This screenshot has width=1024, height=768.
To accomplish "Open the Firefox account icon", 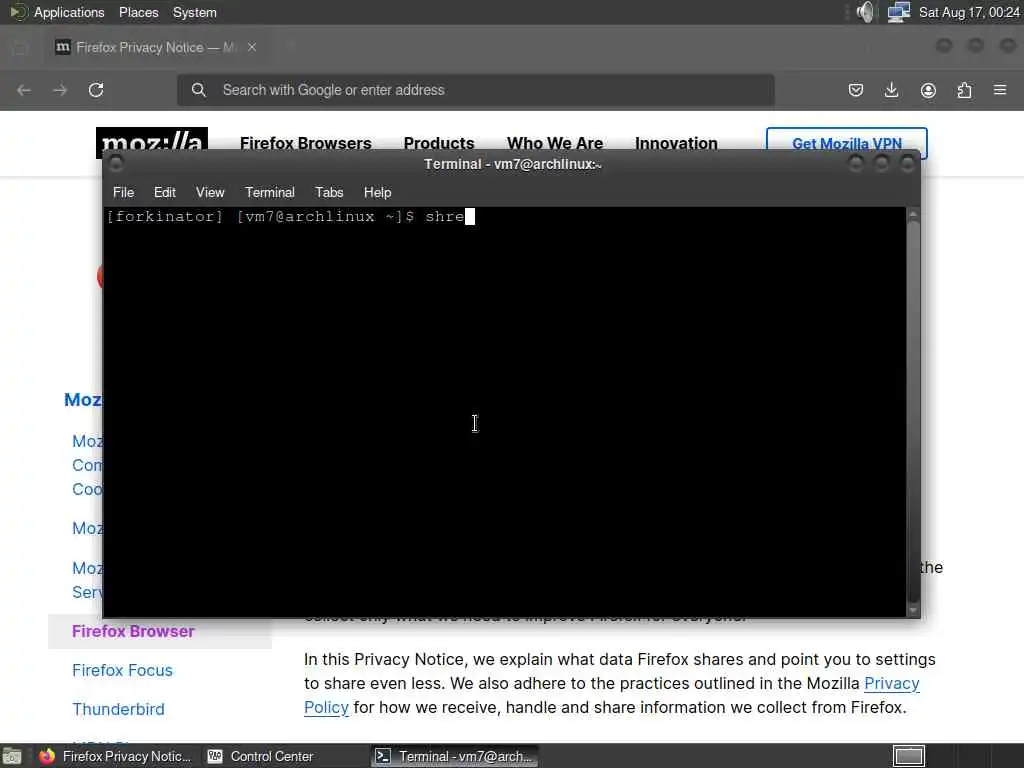I will tap(928, 90).
